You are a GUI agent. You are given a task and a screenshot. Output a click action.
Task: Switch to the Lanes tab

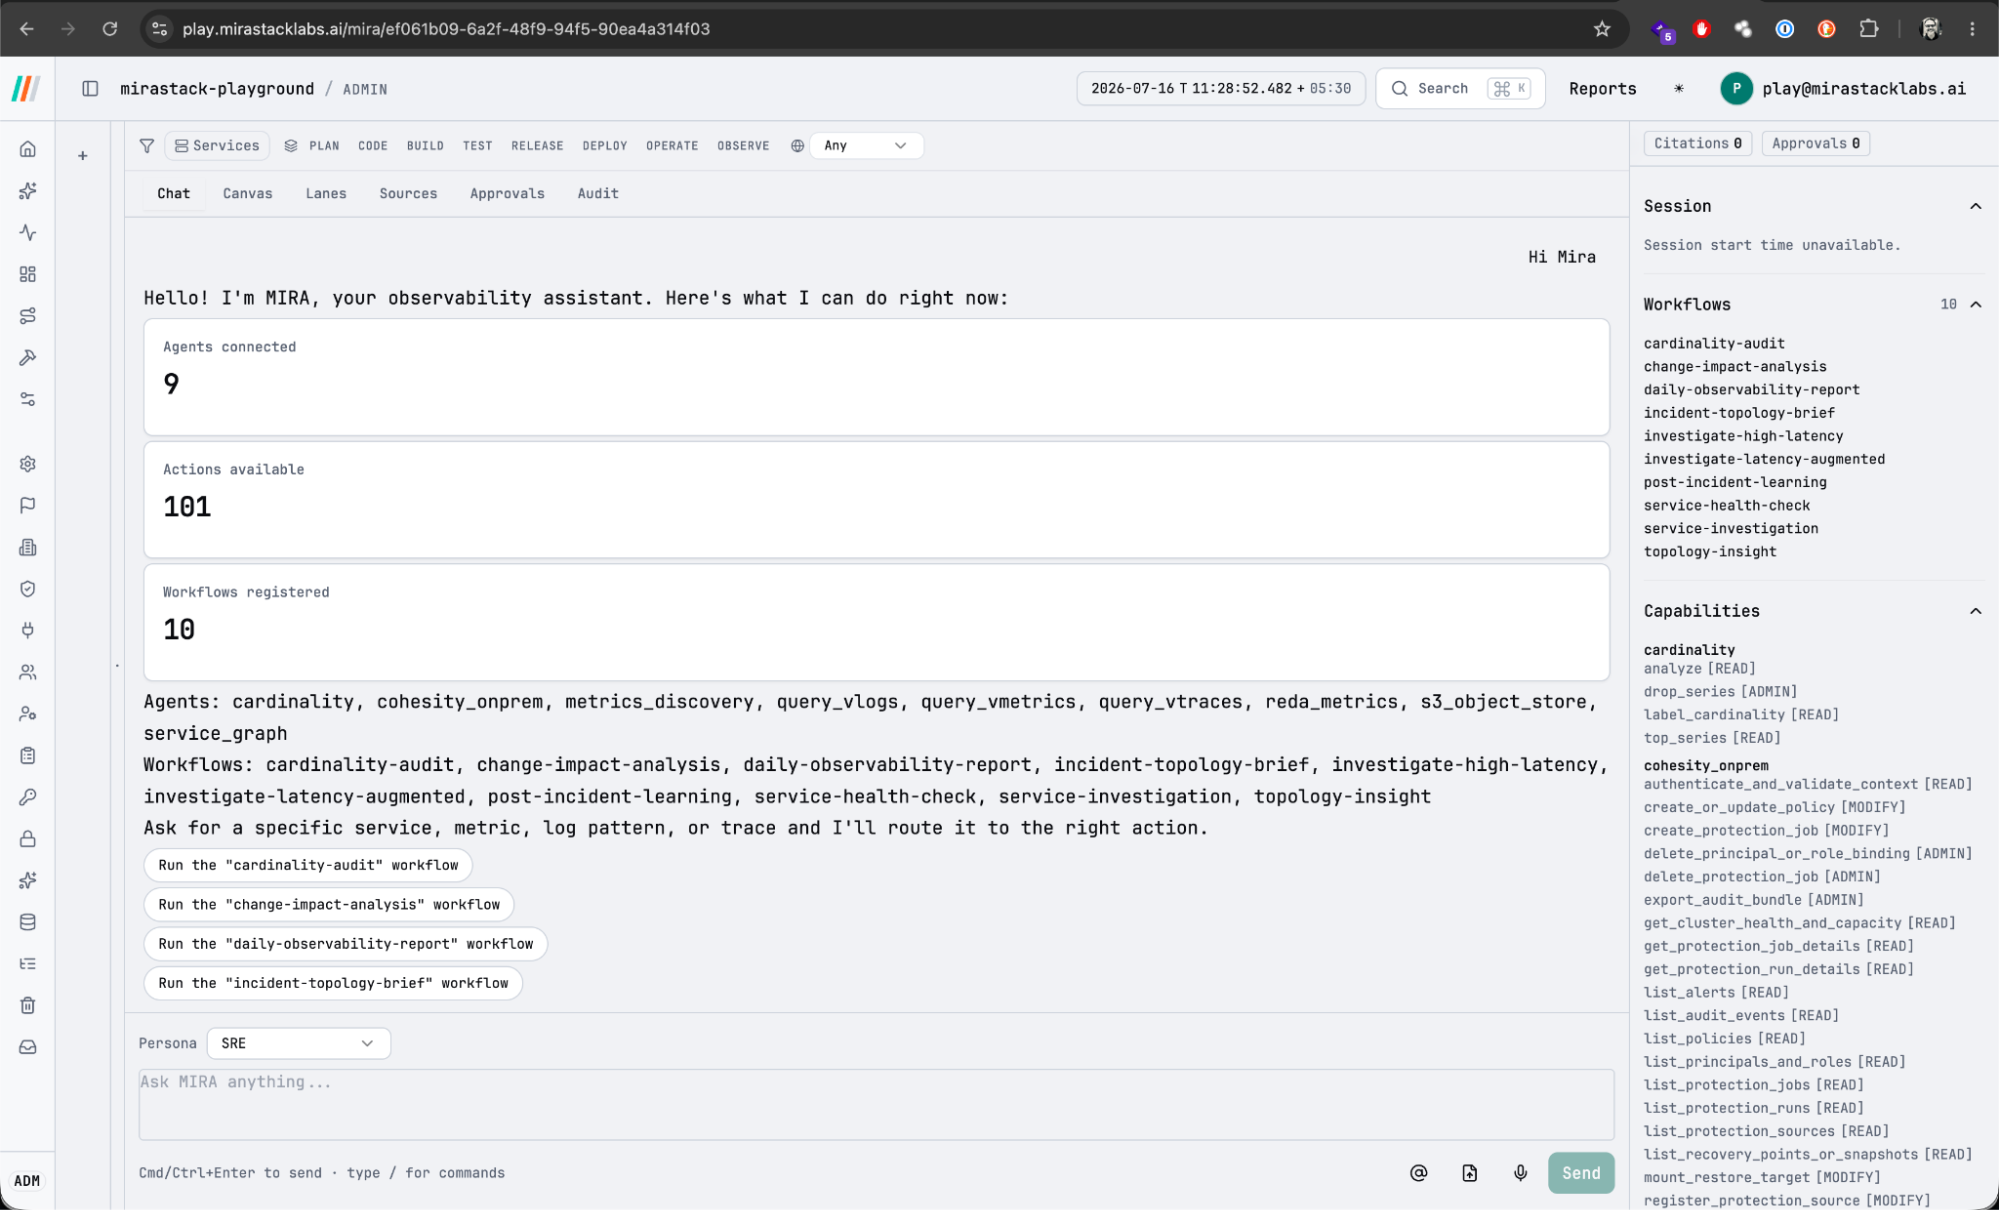tap(326, 194)
